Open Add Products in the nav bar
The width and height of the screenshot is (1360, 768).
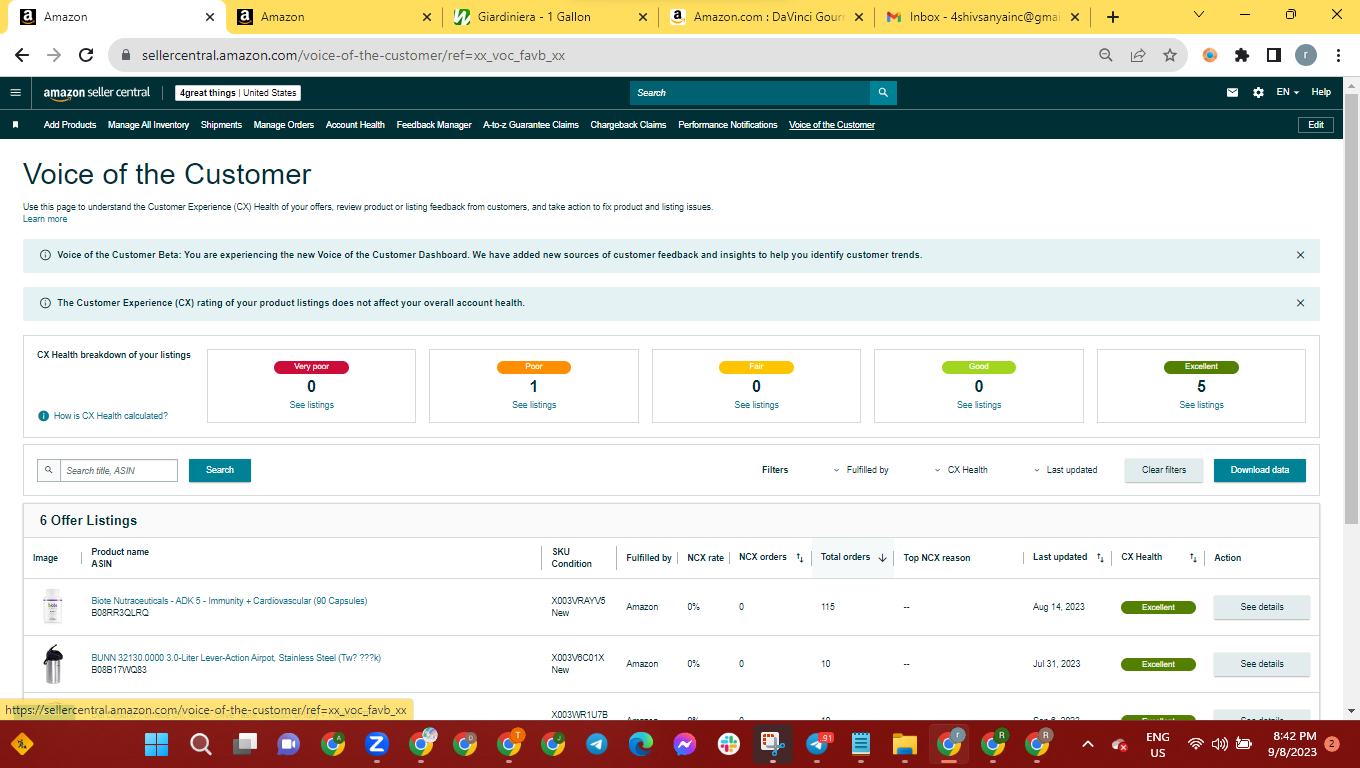click(70, 125)
